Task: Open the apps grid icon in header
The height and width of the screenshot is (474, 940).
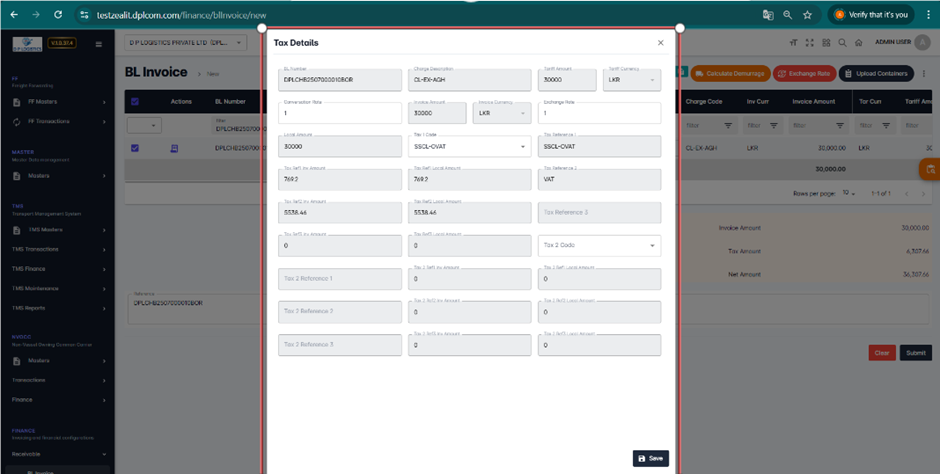Action: point(826,43)
